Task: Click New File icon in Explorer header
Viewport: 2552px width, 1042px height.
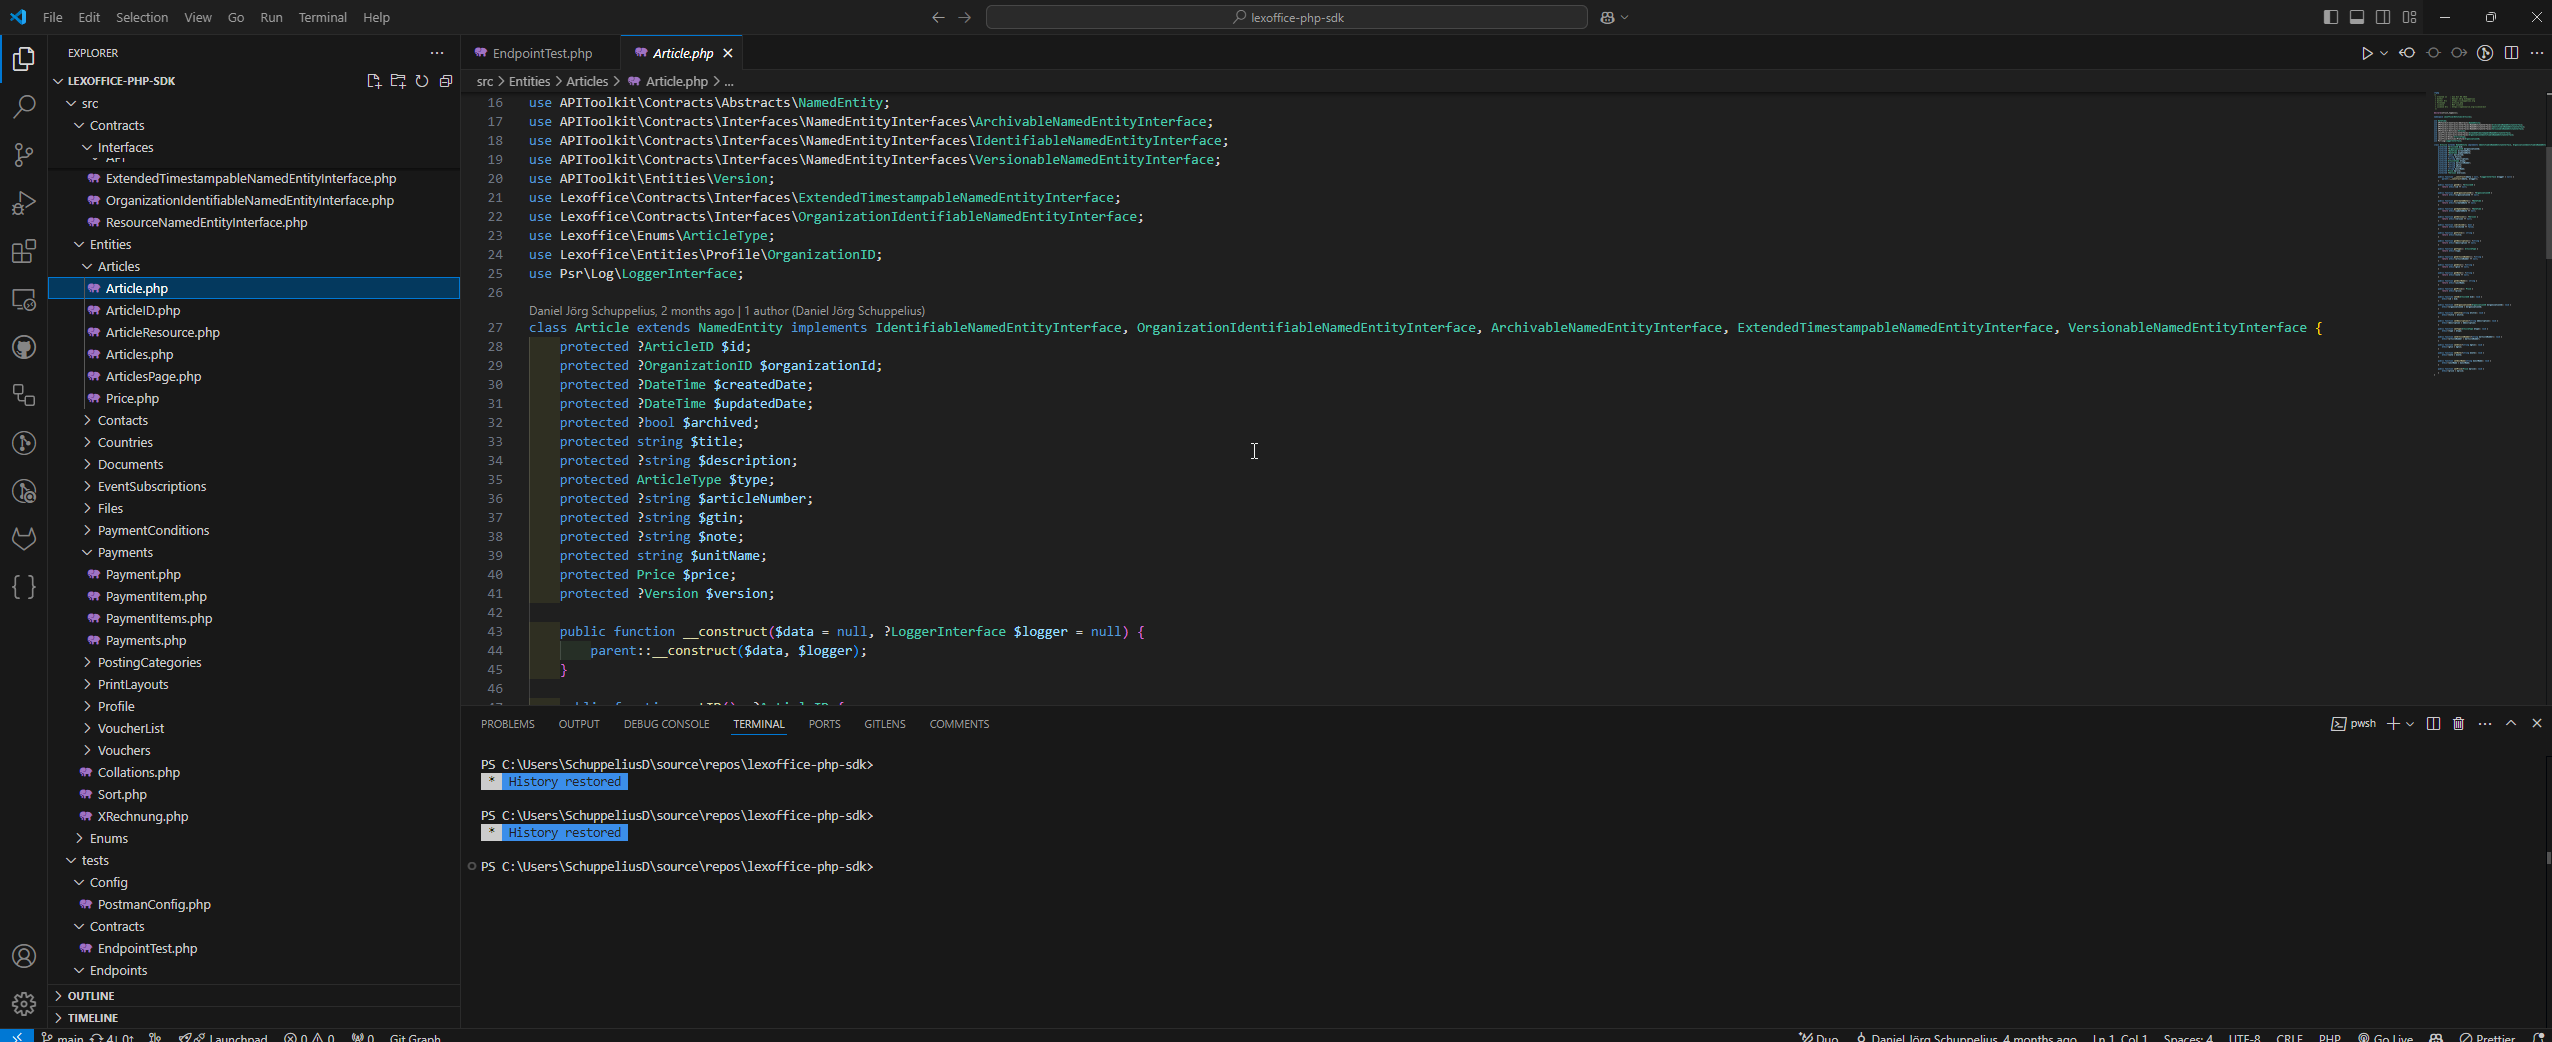Action: pos(373,81)
